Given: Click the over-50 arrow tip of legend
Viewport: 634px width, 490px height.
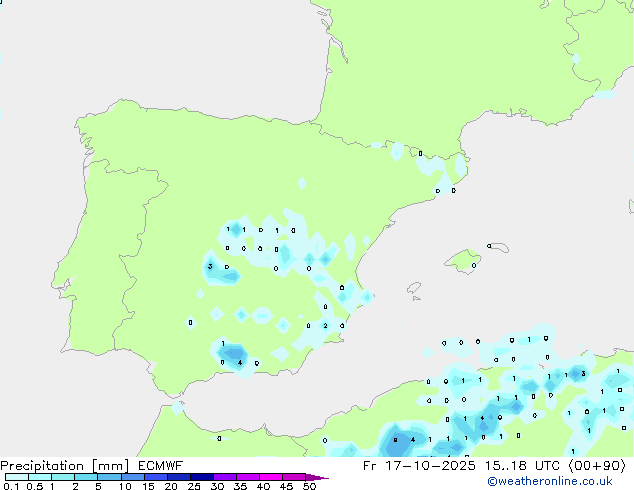Looking at the screenshot, I should click(x=317, y=477).
